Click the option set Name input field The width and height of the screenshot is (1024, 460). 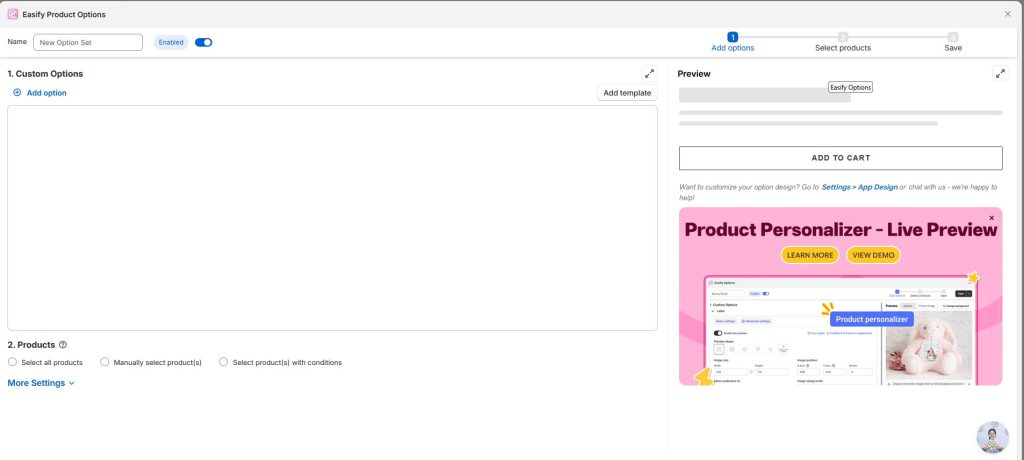pyautogui.click(x=88, y=42)
